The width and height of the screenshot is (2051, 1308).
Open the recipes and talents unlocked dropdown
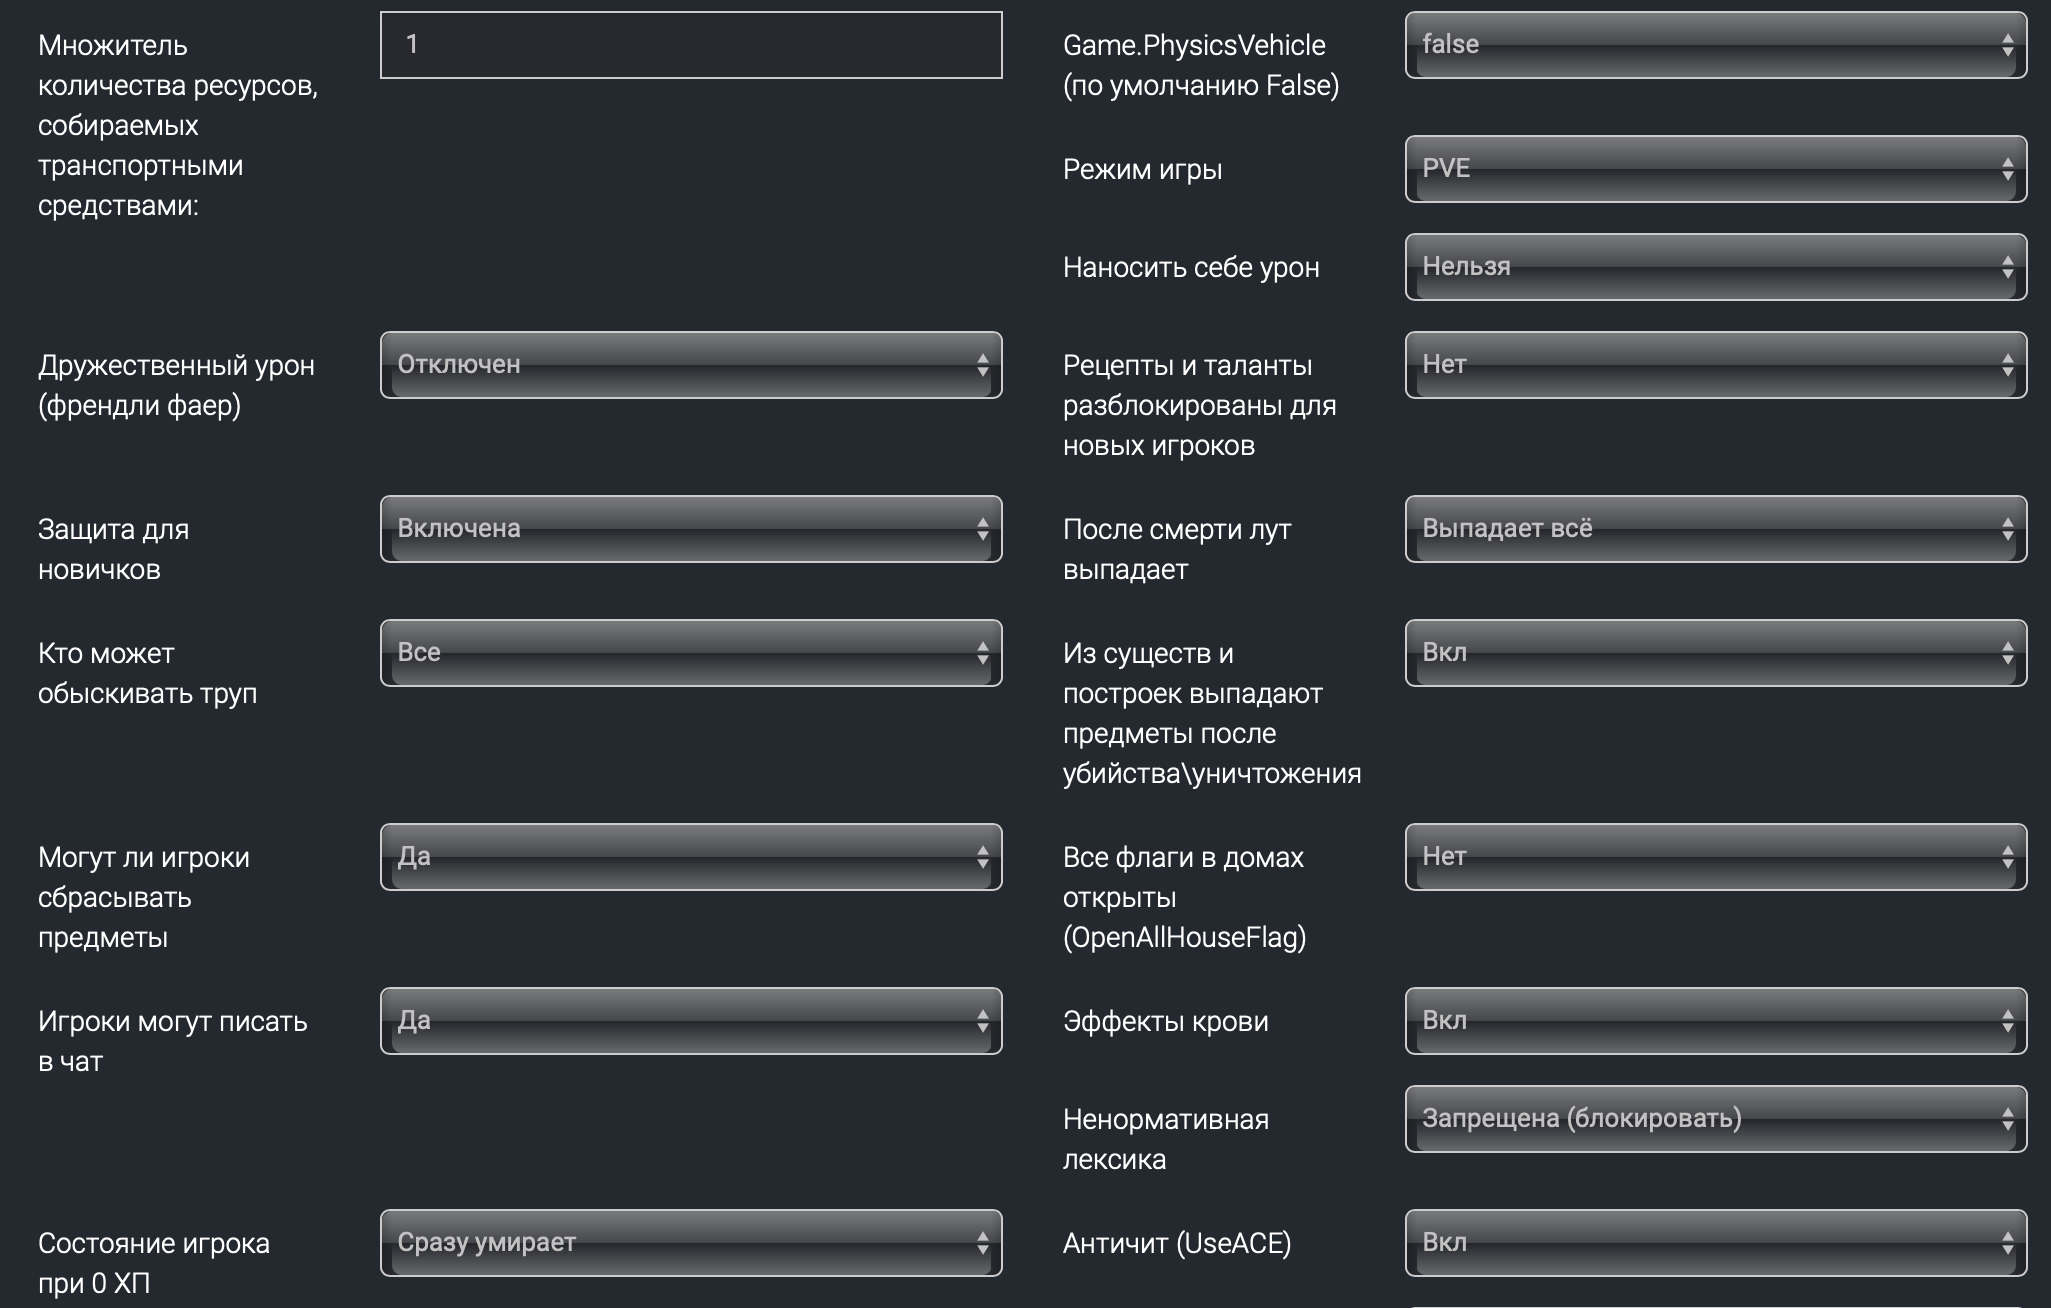(x=1715, y=365)
